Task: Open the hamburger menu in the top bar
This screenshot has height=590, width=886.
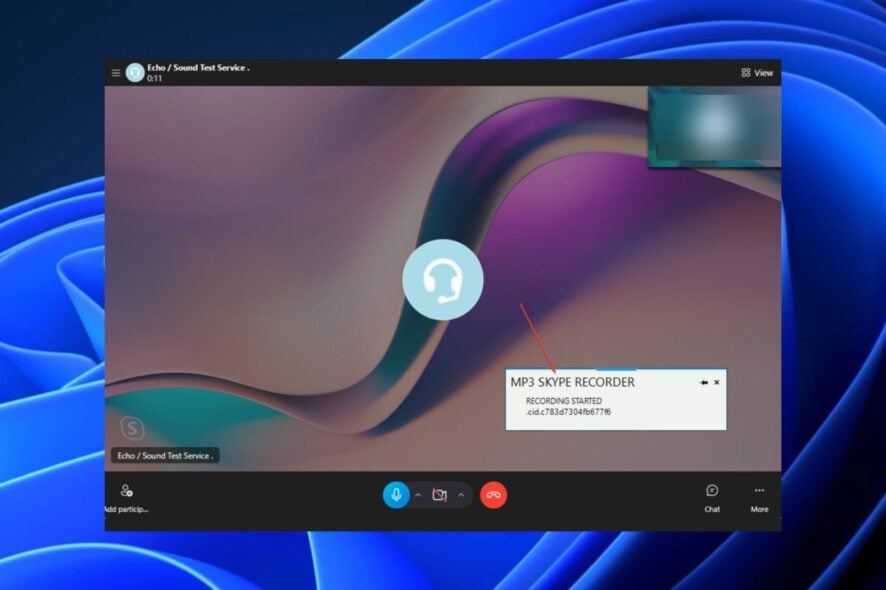Action: (x=115, y=72)
